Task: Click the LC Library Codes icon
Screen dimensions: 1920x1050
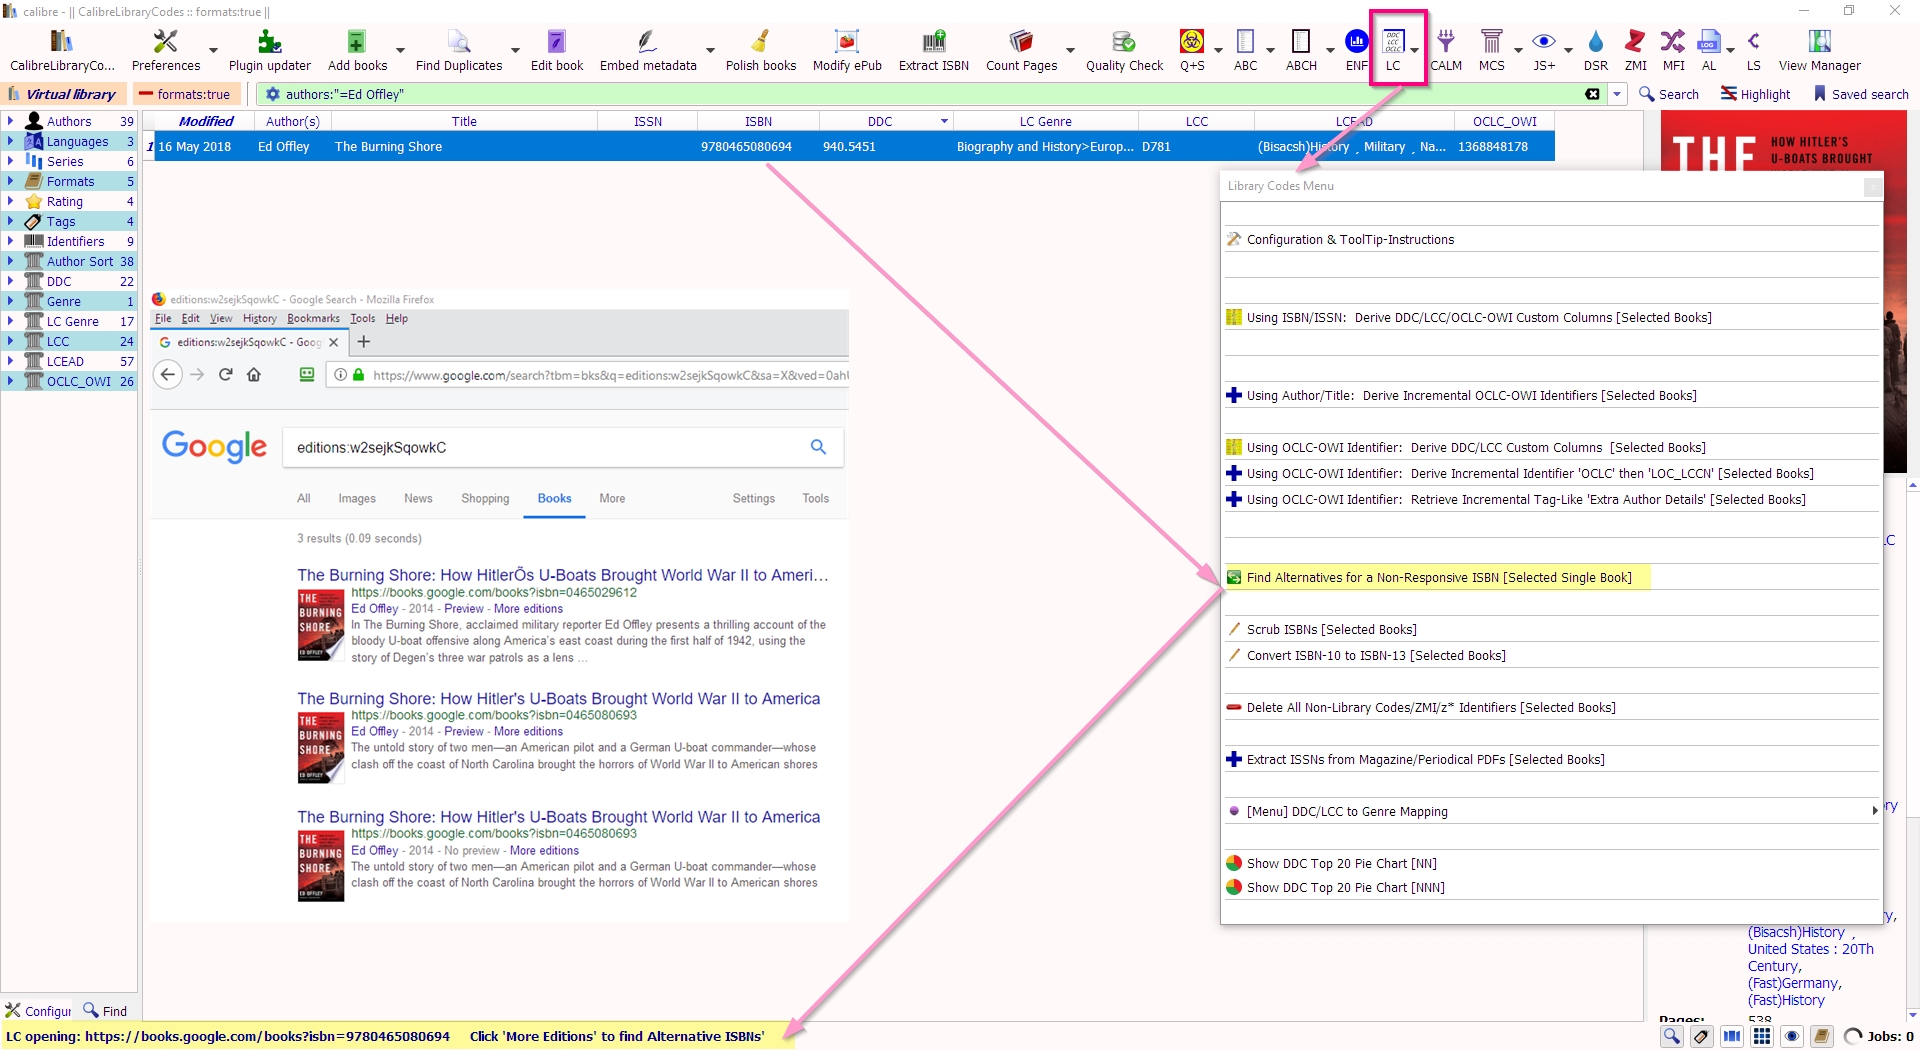Action: pos(1393,50)
